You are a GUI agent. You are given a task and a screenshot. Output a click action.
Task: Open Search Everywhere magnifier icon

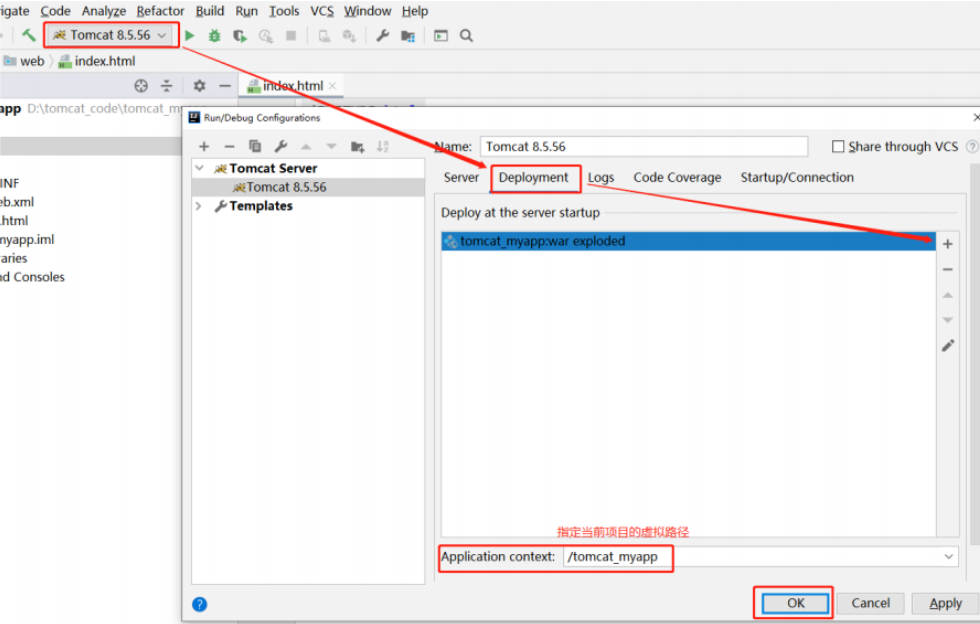(x=466, y=36)
